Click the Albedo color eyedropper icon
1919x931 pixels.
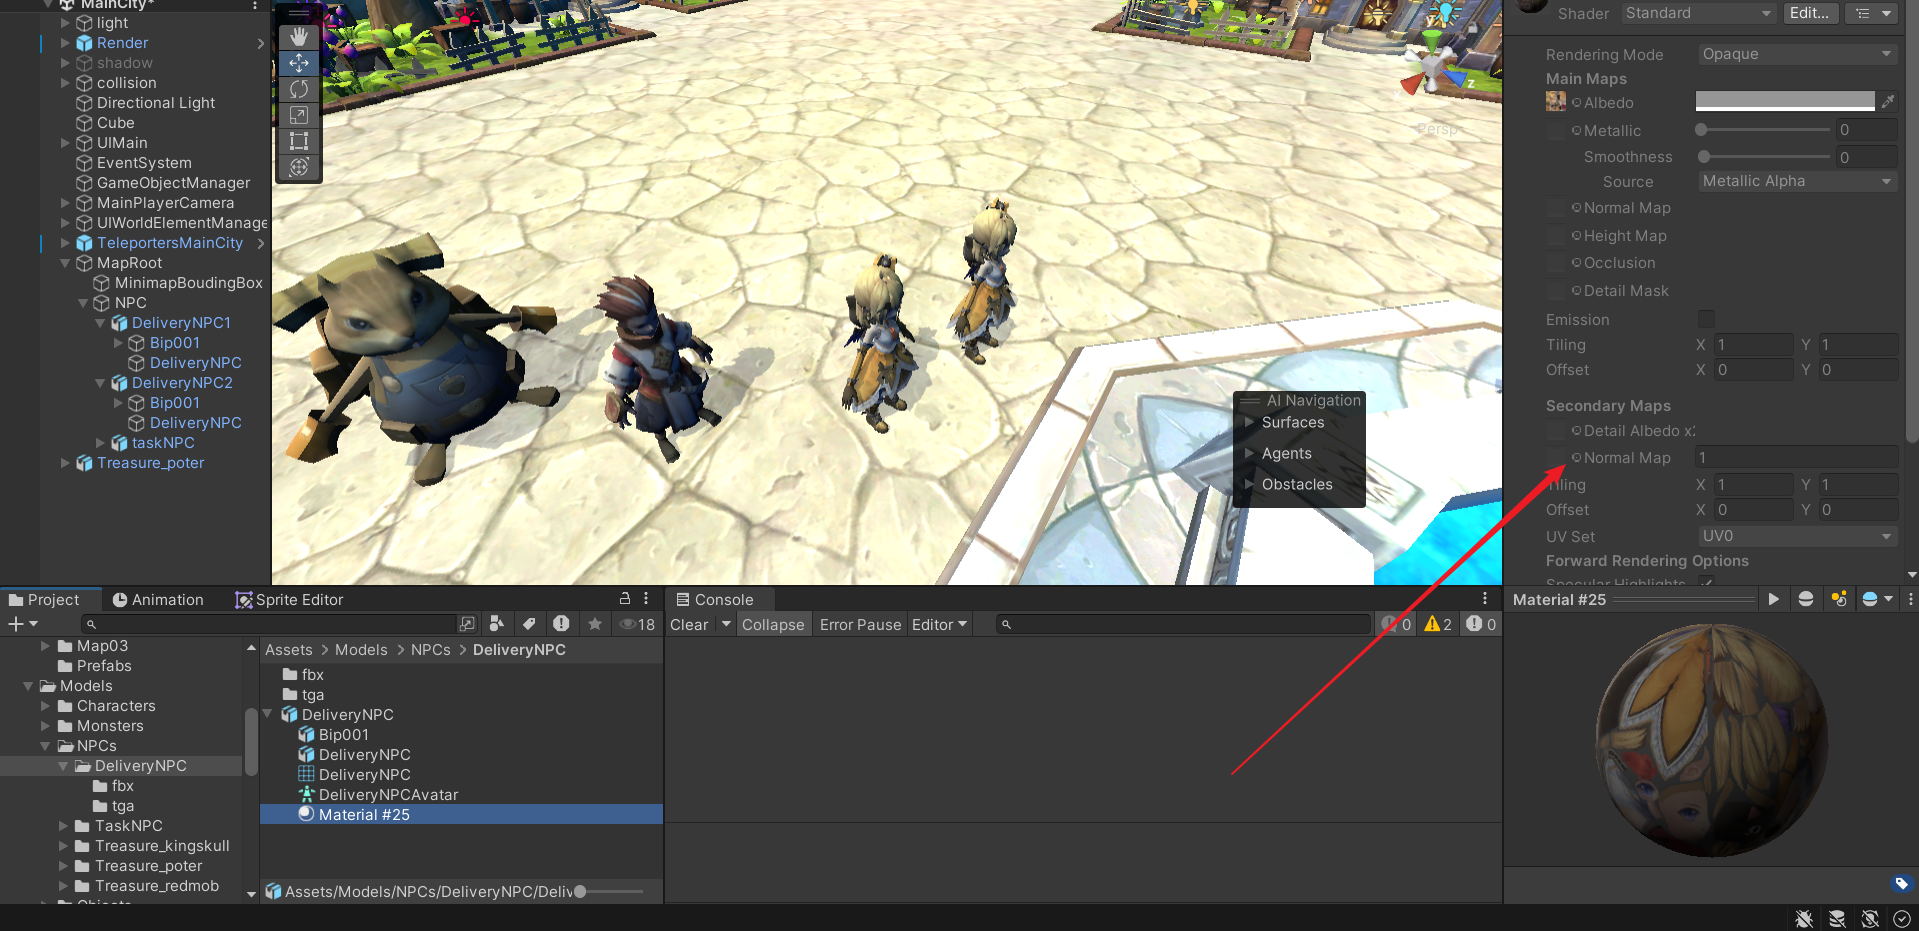pos(1887,102)
